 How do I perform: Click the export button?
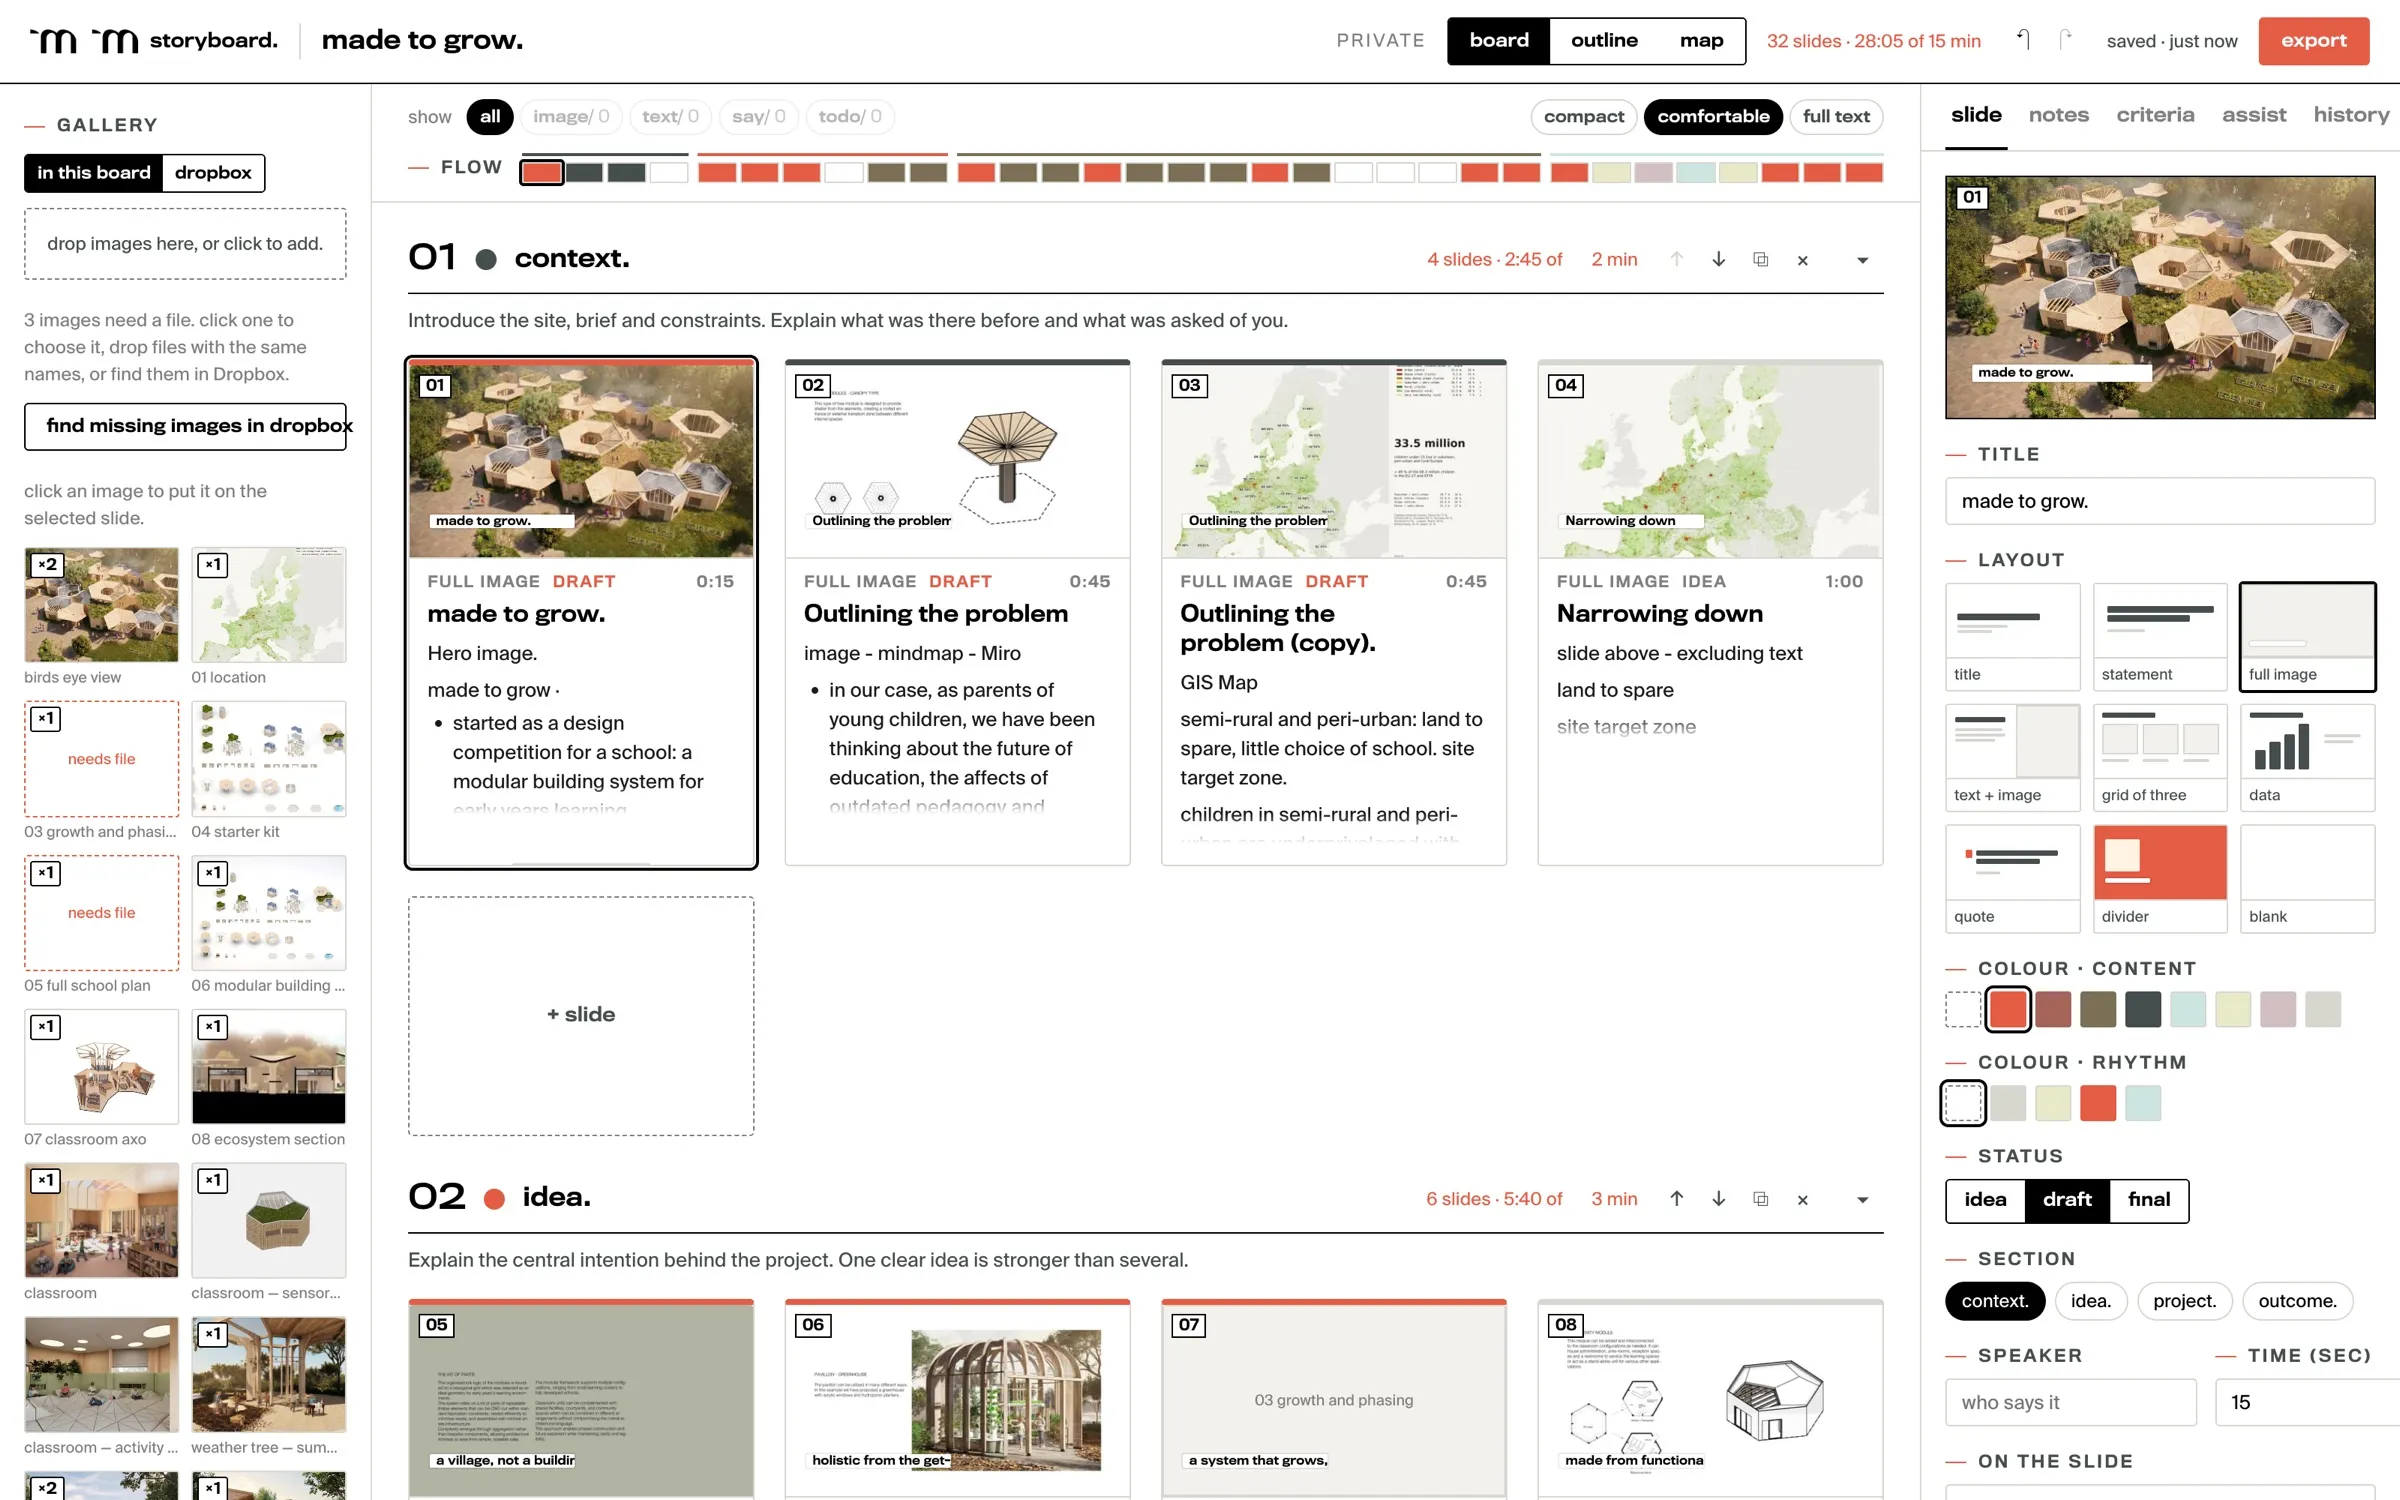tap(2313, 41)
